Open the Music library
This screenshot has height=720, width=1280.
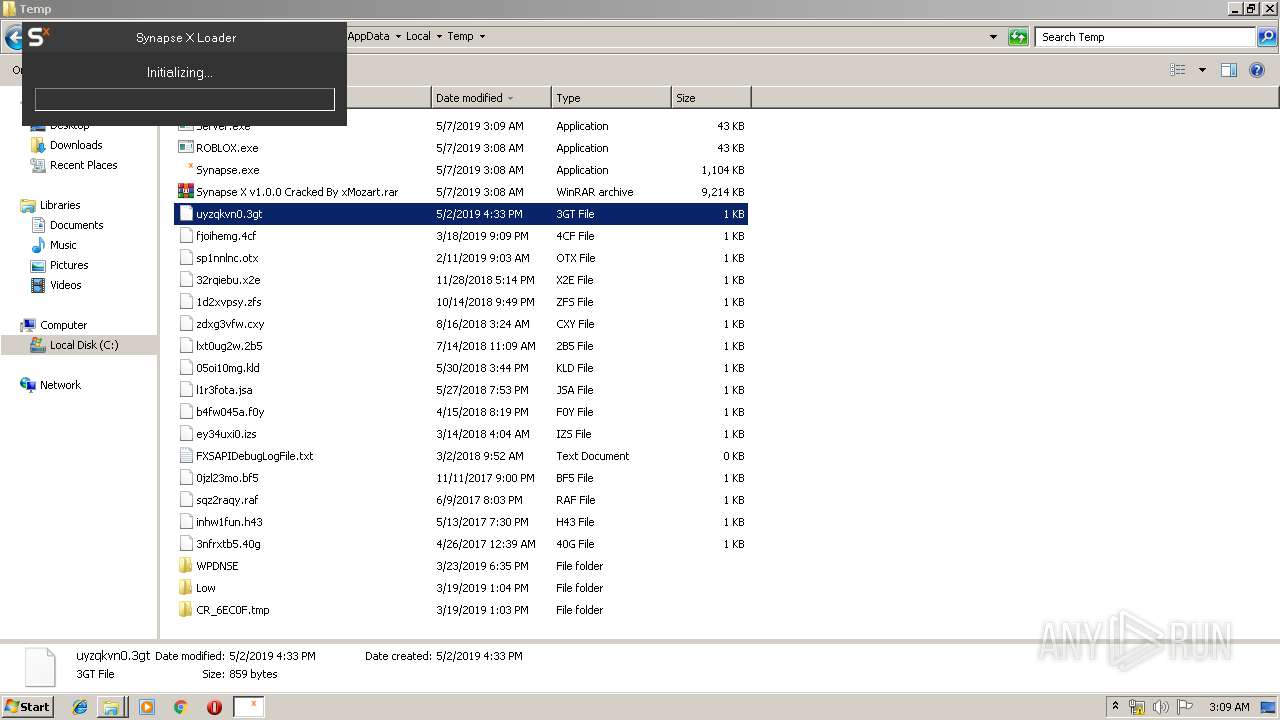[x=63, y=245]
